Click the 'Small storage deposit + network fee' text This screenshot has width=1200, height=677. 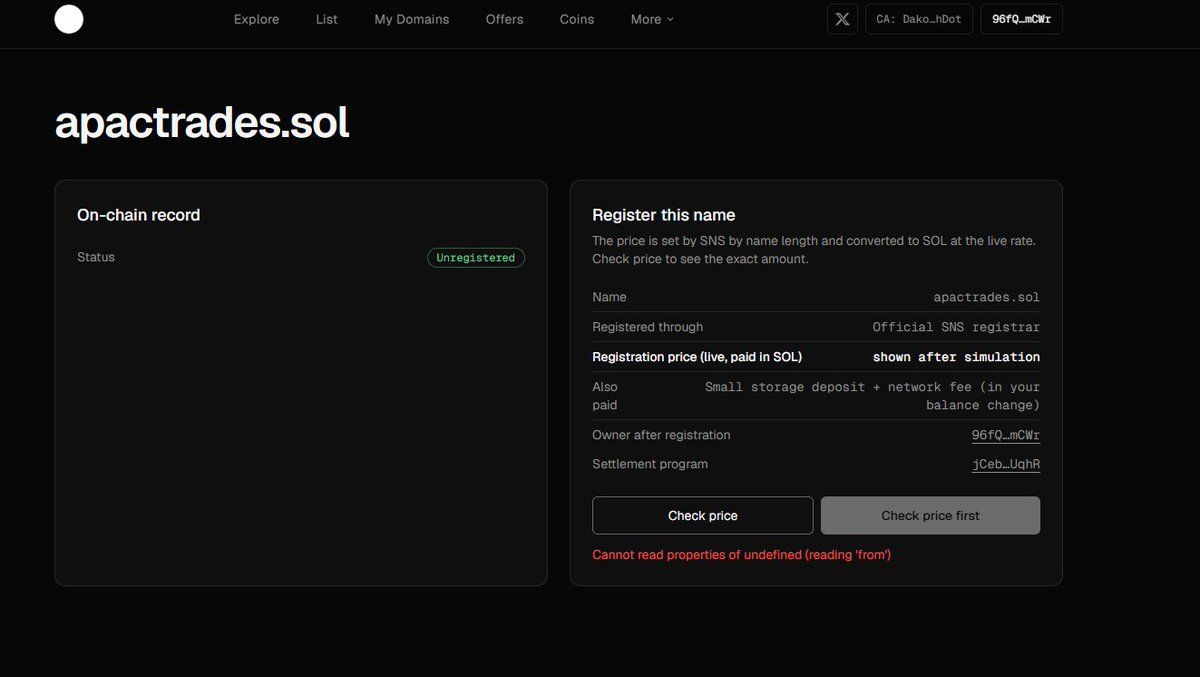(x=873, y=396)
